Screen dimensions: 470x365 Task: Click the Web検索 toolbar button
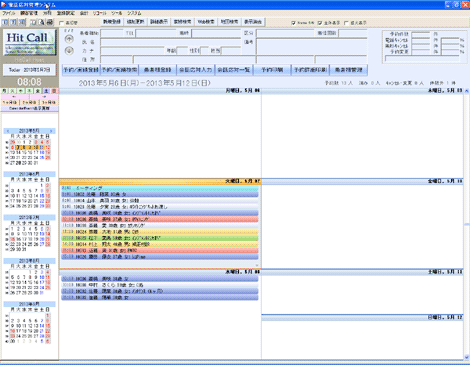point(206,22)
